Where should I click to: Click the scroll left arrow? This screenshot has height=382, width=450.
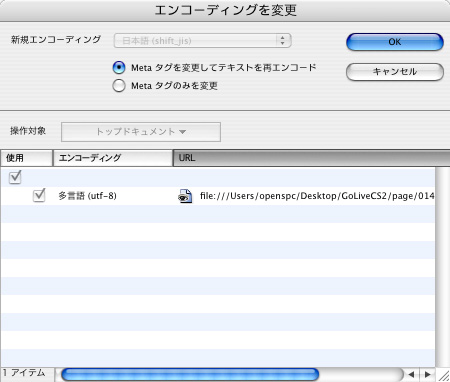411,375
